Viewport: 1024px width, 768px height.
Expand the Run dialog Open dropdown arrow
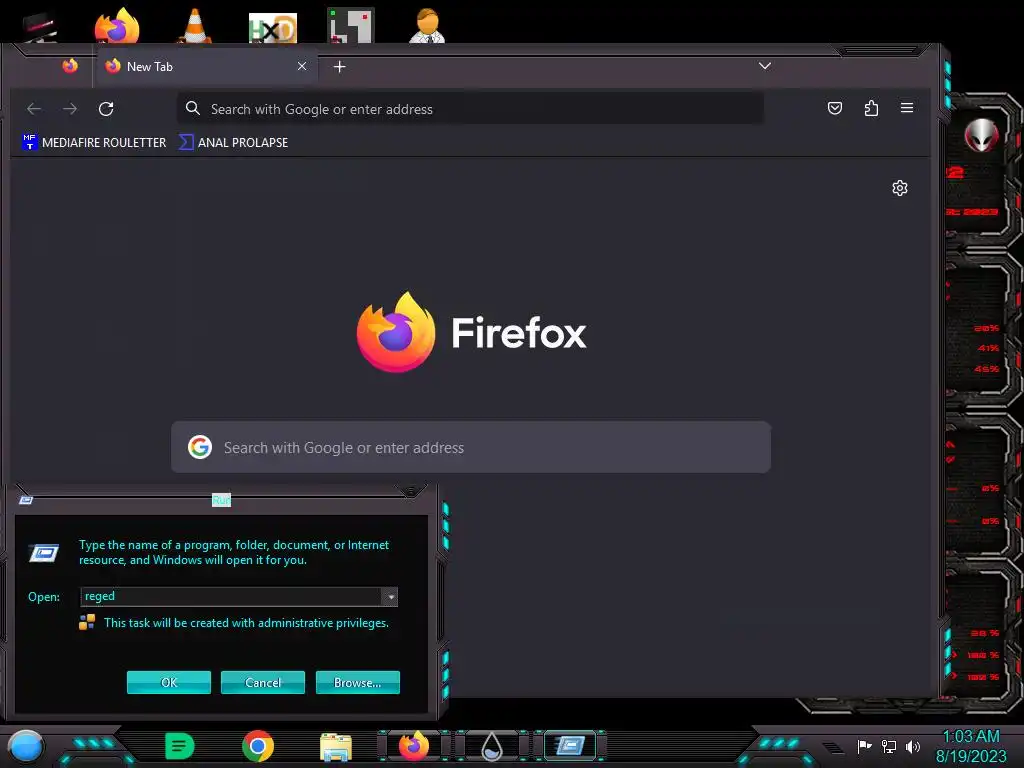point(390,596)
